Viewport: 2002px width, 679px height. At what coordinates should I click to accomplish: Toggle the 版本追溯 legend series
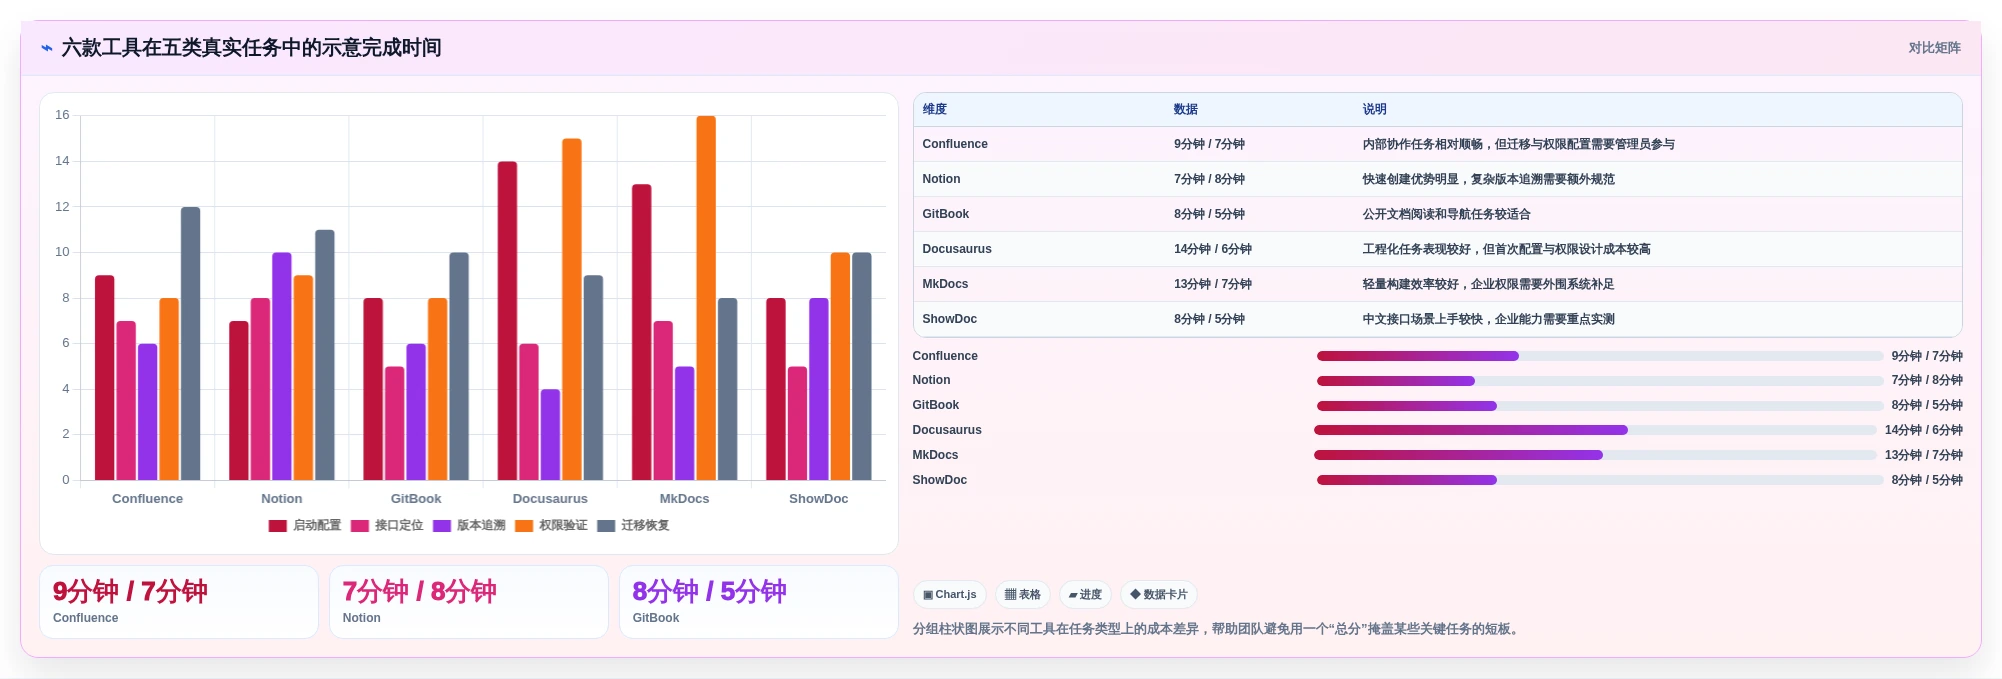coord(469,526)
